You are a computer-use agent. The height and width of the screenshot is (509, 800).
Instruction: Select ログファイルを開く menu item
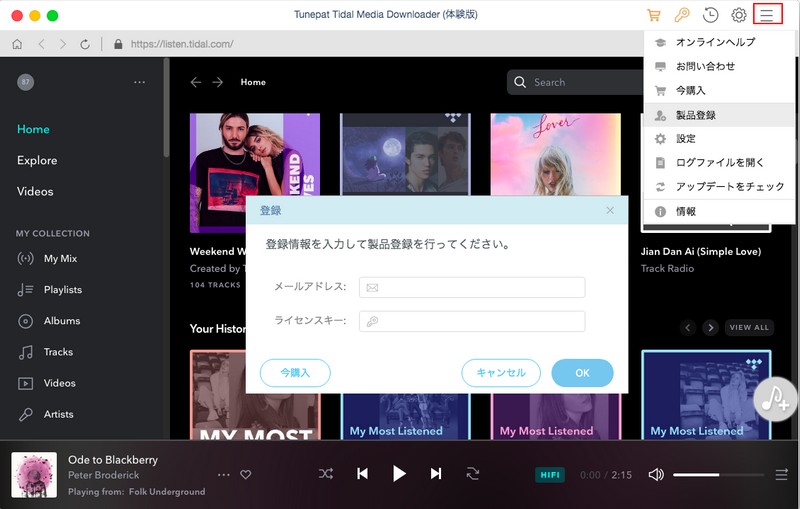tap(719, 163)
